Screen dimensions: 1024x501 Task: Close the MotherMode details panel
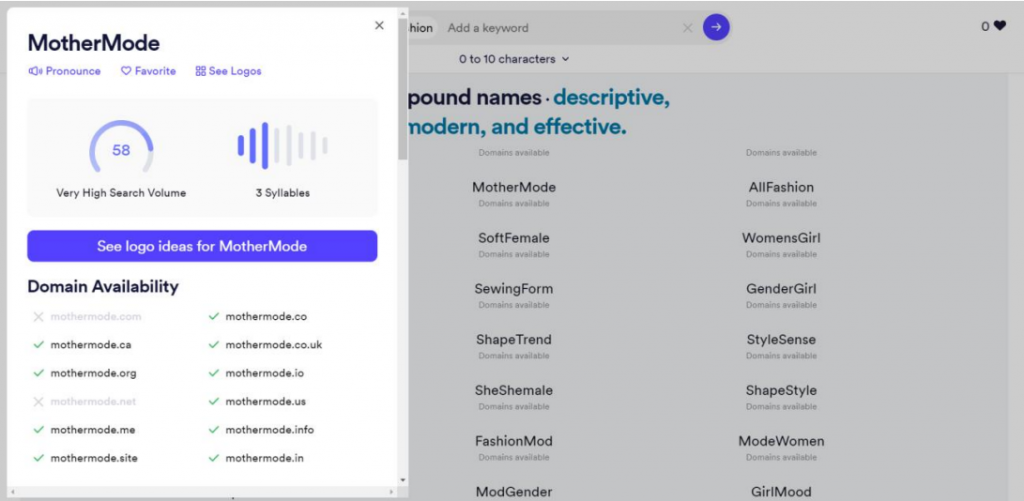point(379,25)
